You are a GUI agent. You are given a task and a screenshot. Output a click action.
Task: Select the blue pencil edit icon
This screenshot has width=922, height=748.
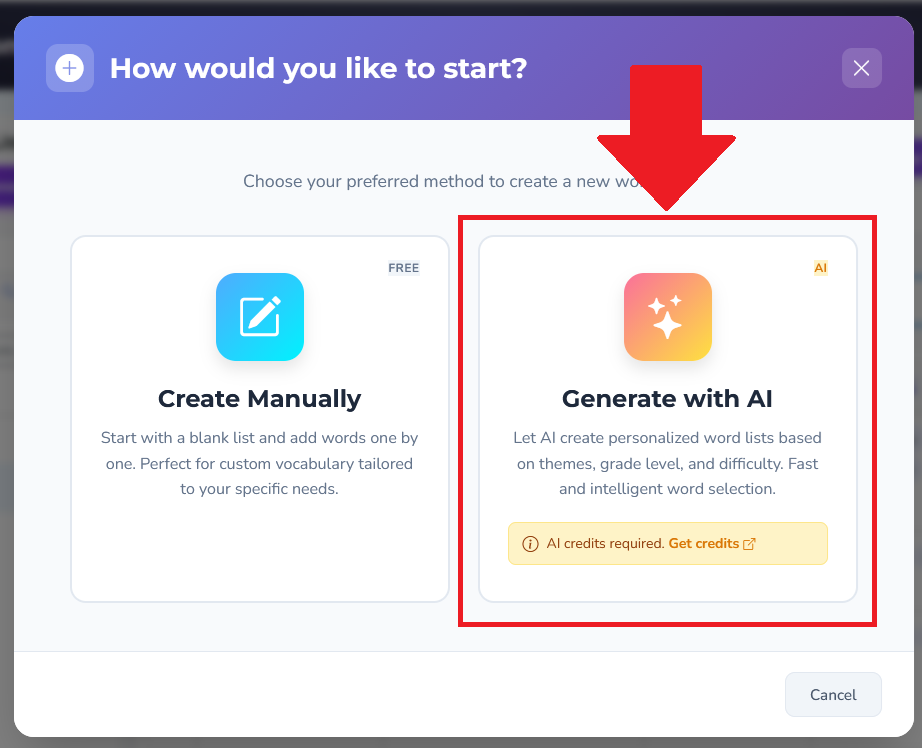[260, 317]
